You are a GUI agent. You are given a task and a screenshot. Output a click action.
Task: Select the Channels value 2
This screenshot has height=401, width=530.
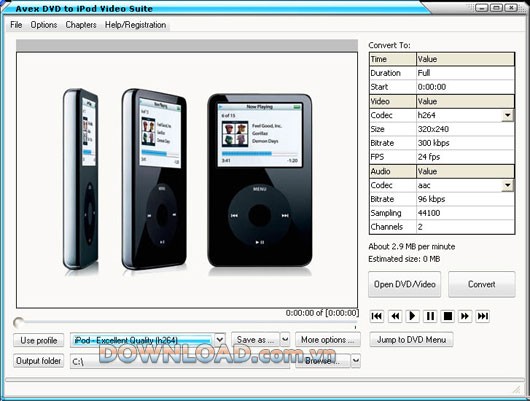tap(465, 227)
